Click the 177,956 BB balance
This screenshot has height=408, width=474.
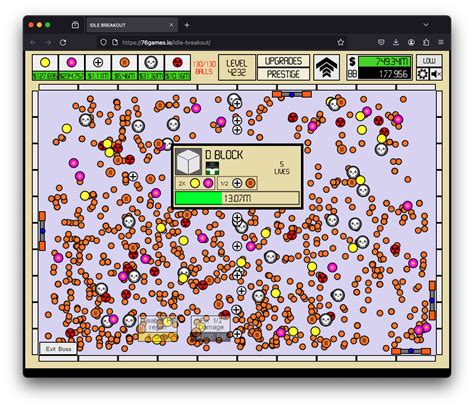[385, 74]
